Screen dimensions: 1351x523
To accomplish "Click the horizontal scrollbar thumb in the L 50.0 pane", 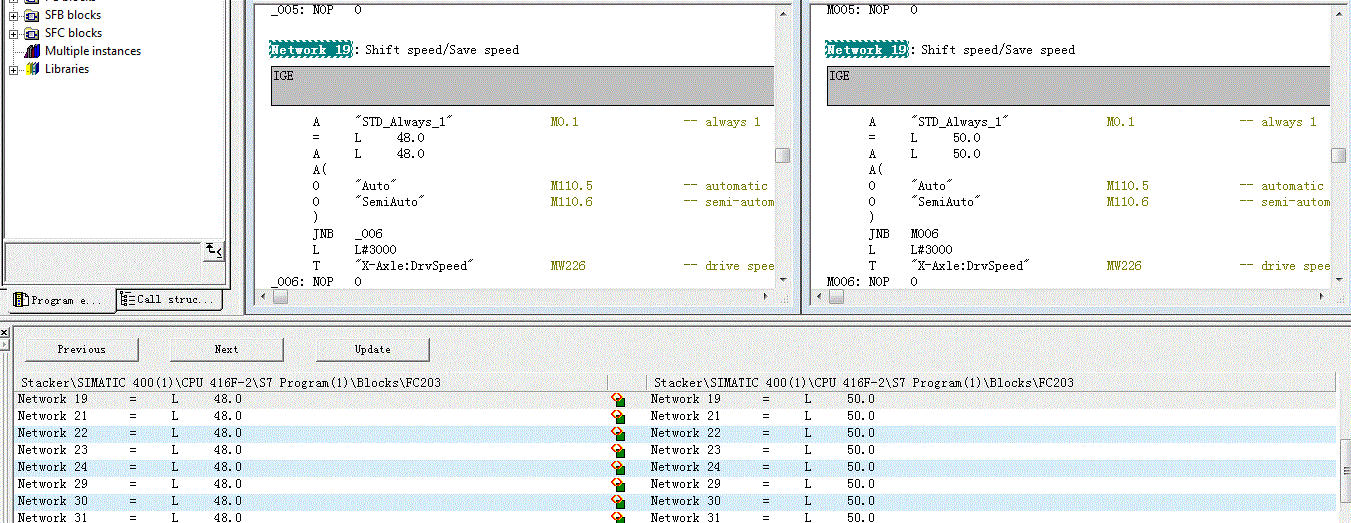I will pyautogui.click(x=836, y=297).
